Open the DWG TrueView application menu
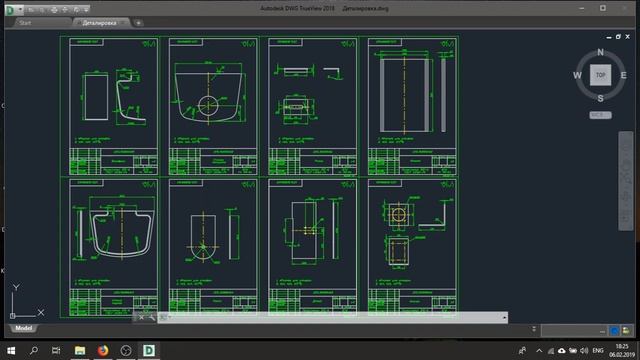 11,9
